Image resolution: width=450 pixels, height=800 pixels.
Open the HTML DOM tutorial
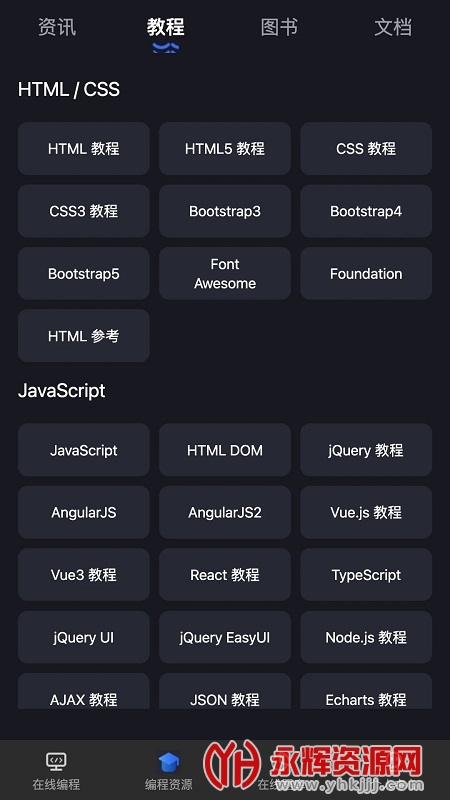[x=225, y=450]
